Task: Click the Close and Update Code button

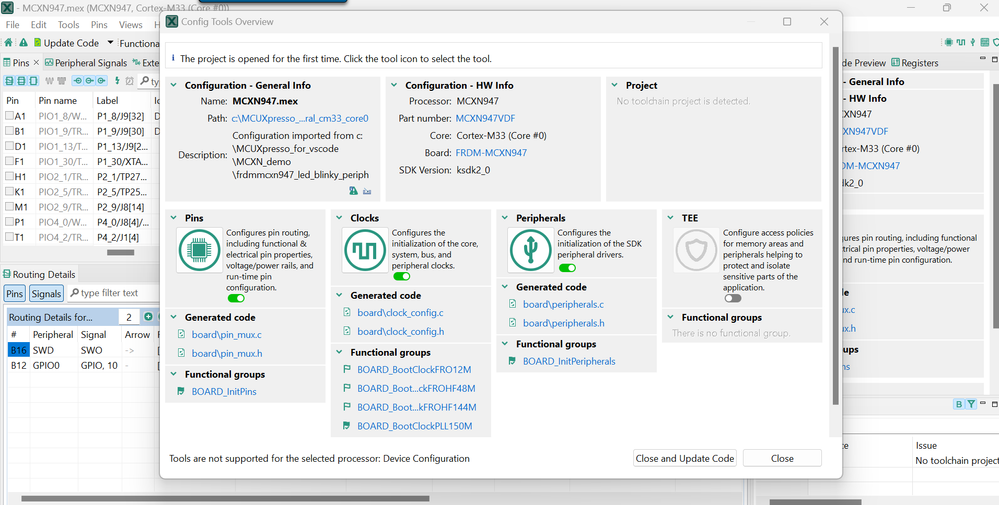Action: (685, 458)
